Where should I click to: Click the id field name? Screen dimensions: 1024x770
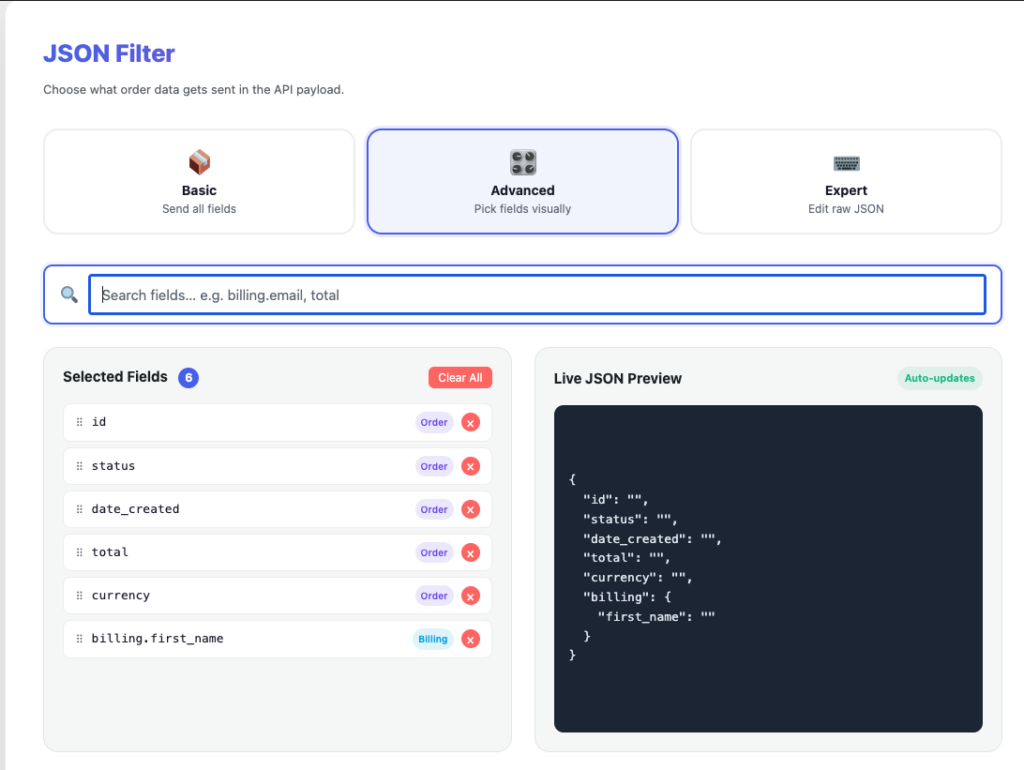[99, 422]
